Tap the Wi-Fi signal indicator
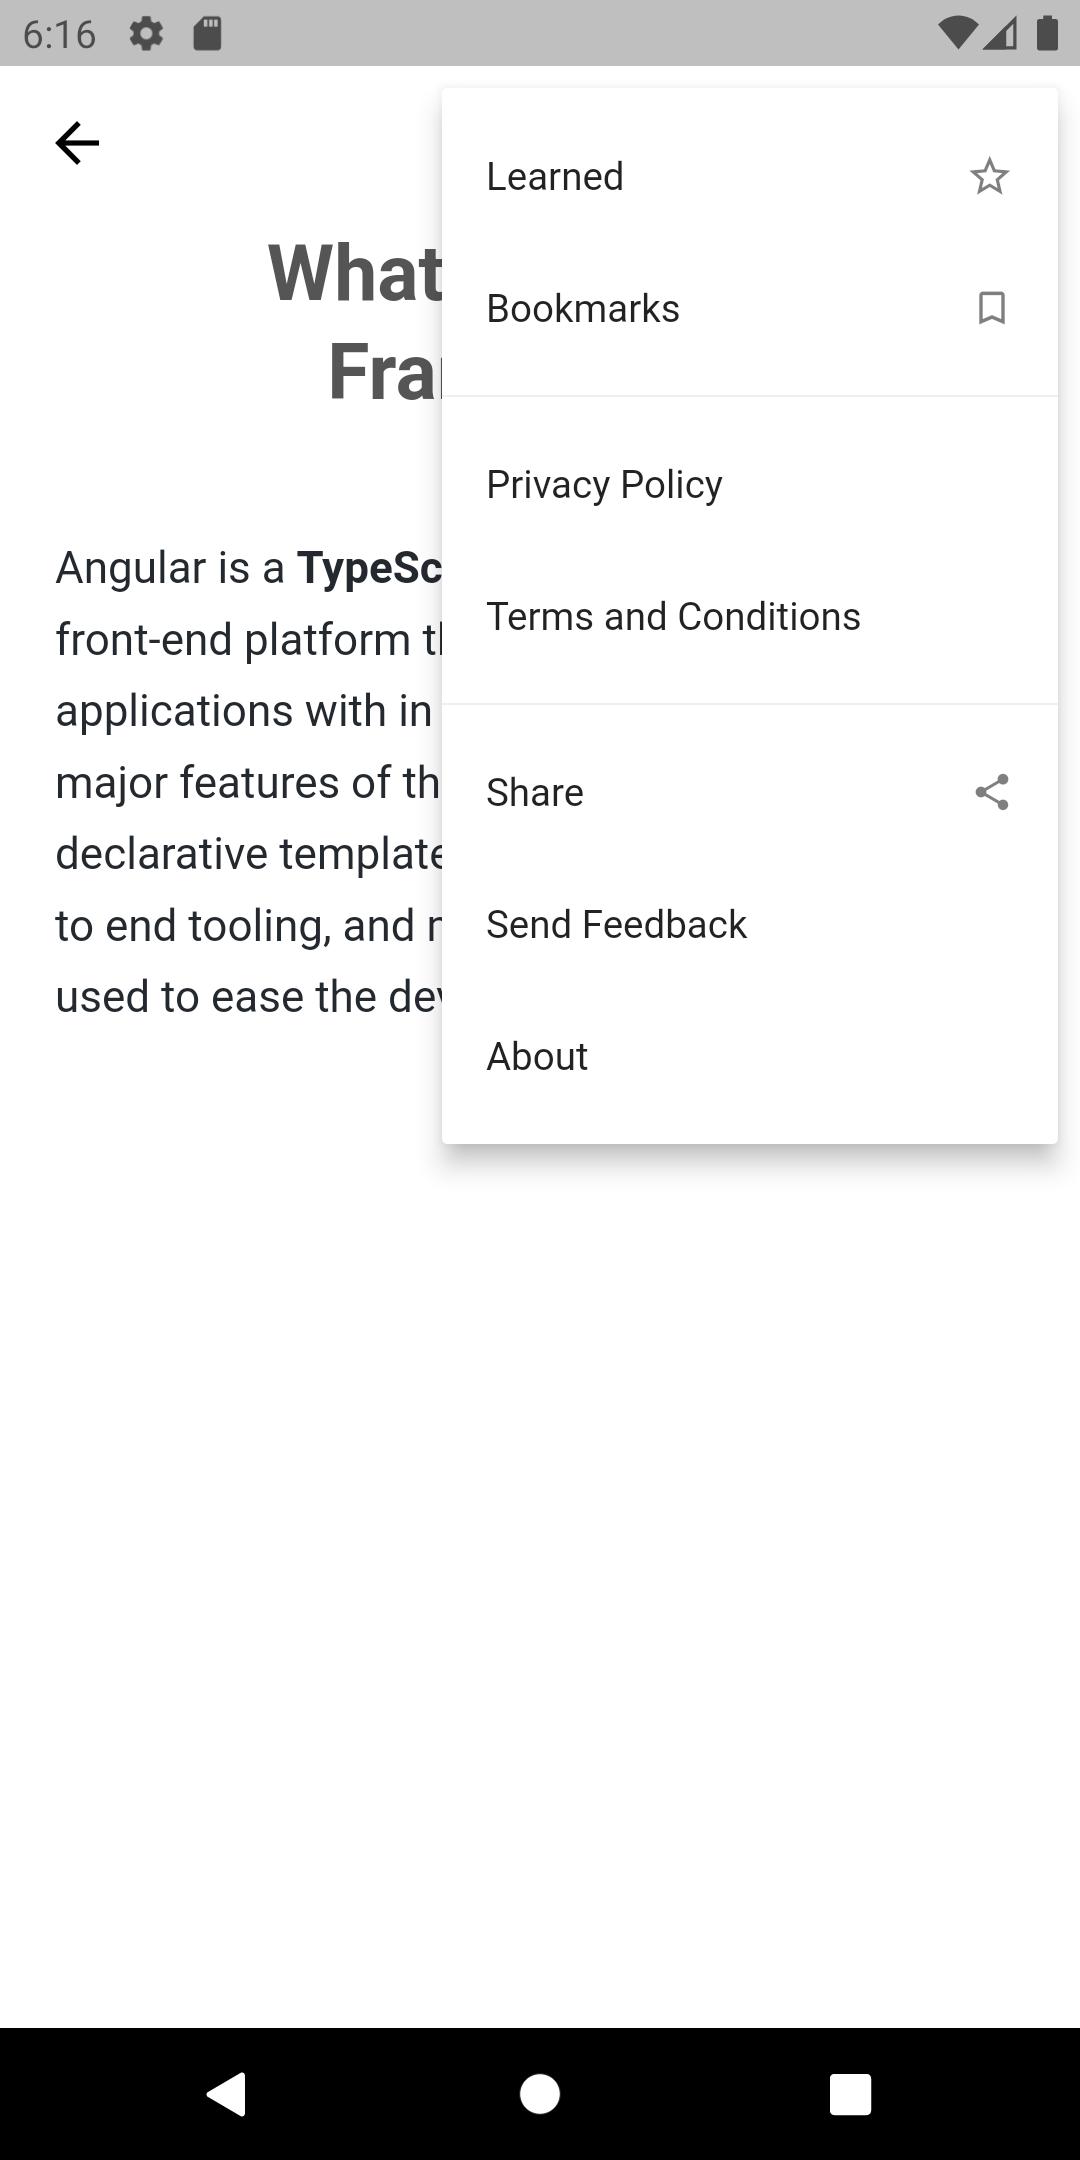The image size is (1080, 2160). [956, 34]
